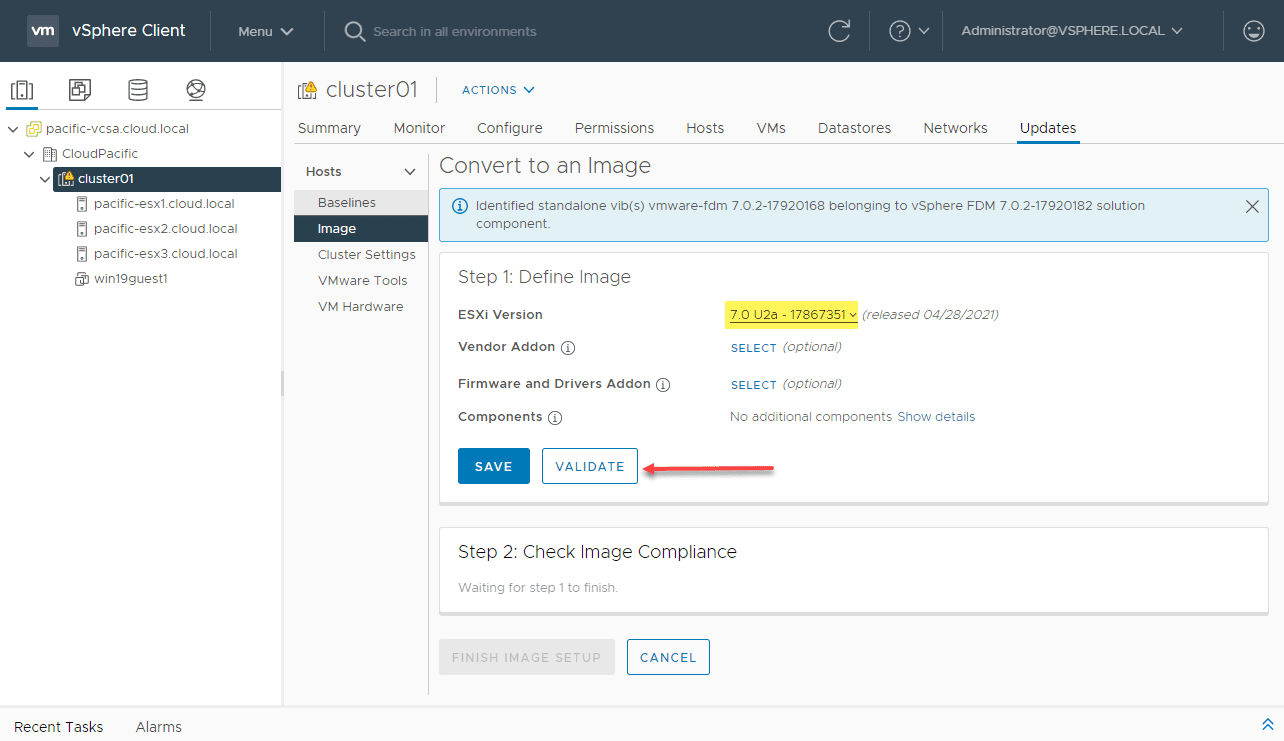Click the VALIDATE button

click(x=589, y=466)
